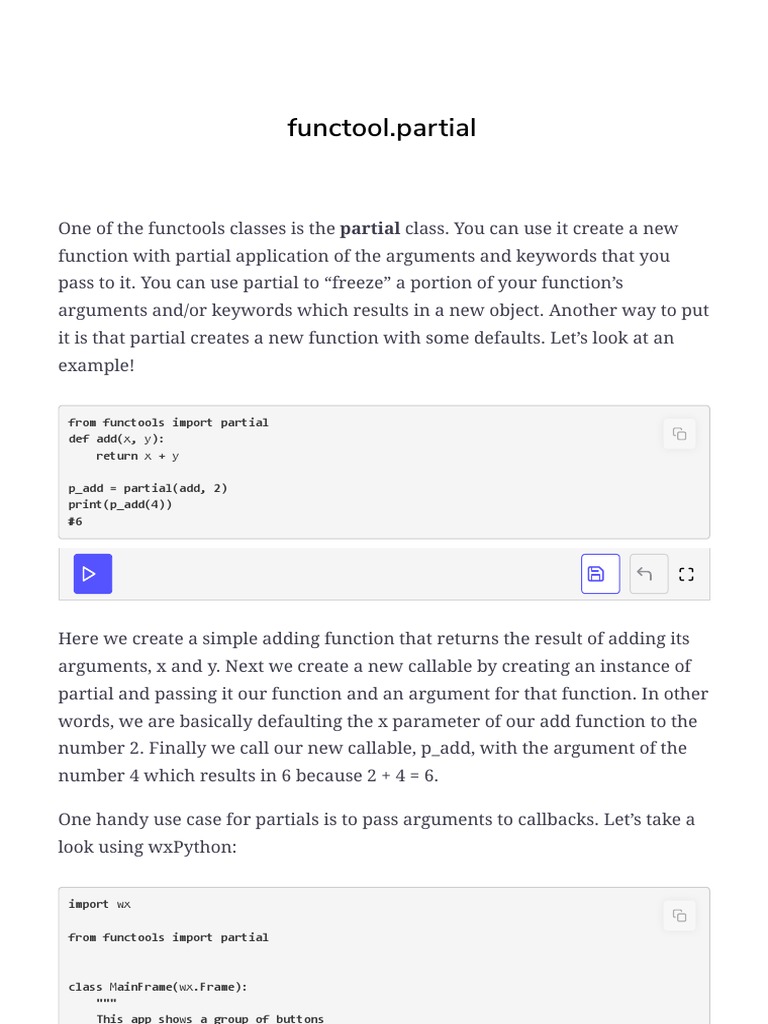Copy the wxPython code snippet
Image resolution: width=768 pixels, height=1024 pixels.
[x=680, y=916]
